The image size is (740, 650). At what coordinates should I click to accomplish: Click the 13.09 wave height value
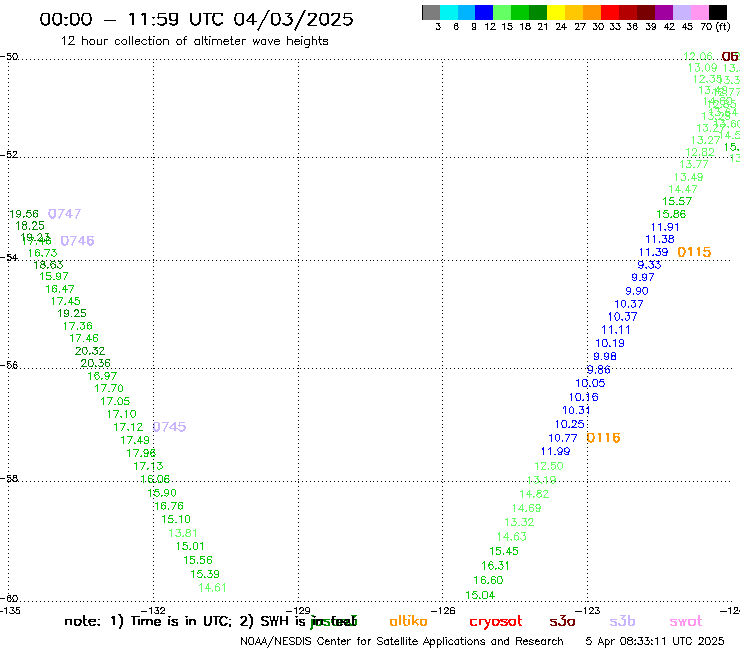702,68
